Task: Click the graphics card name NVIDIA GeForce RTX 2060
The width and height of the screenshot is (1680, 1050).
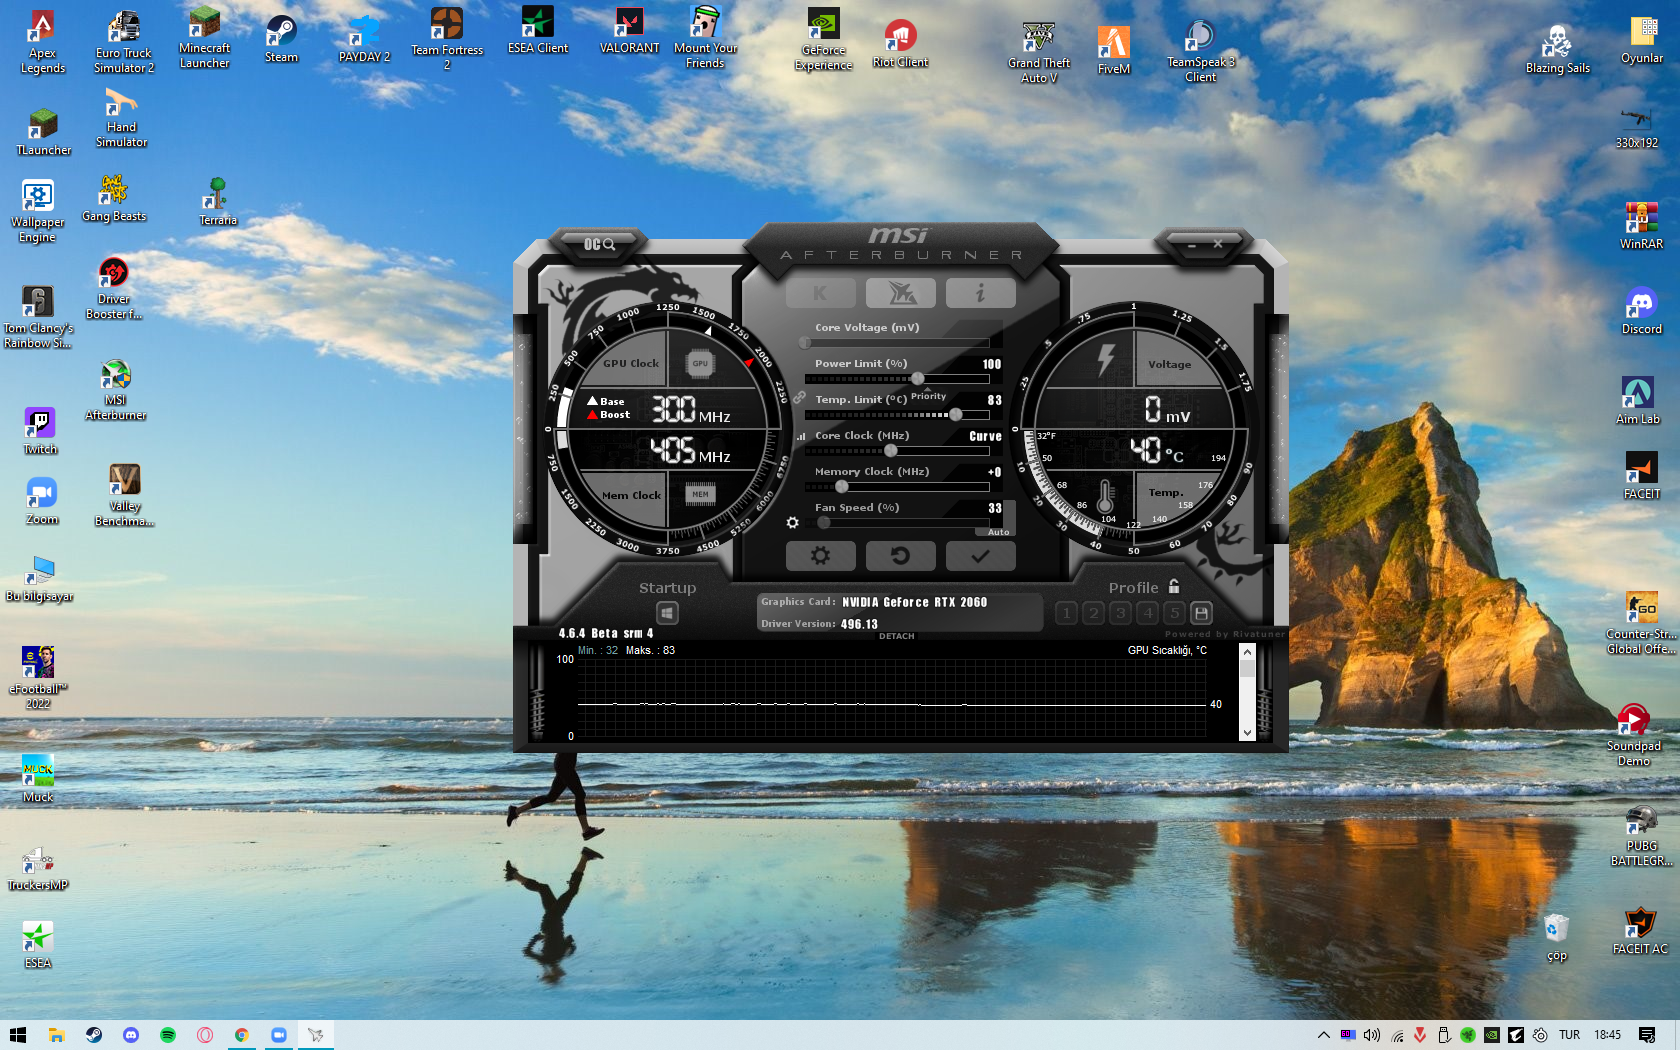Action: tap(914, 603)
